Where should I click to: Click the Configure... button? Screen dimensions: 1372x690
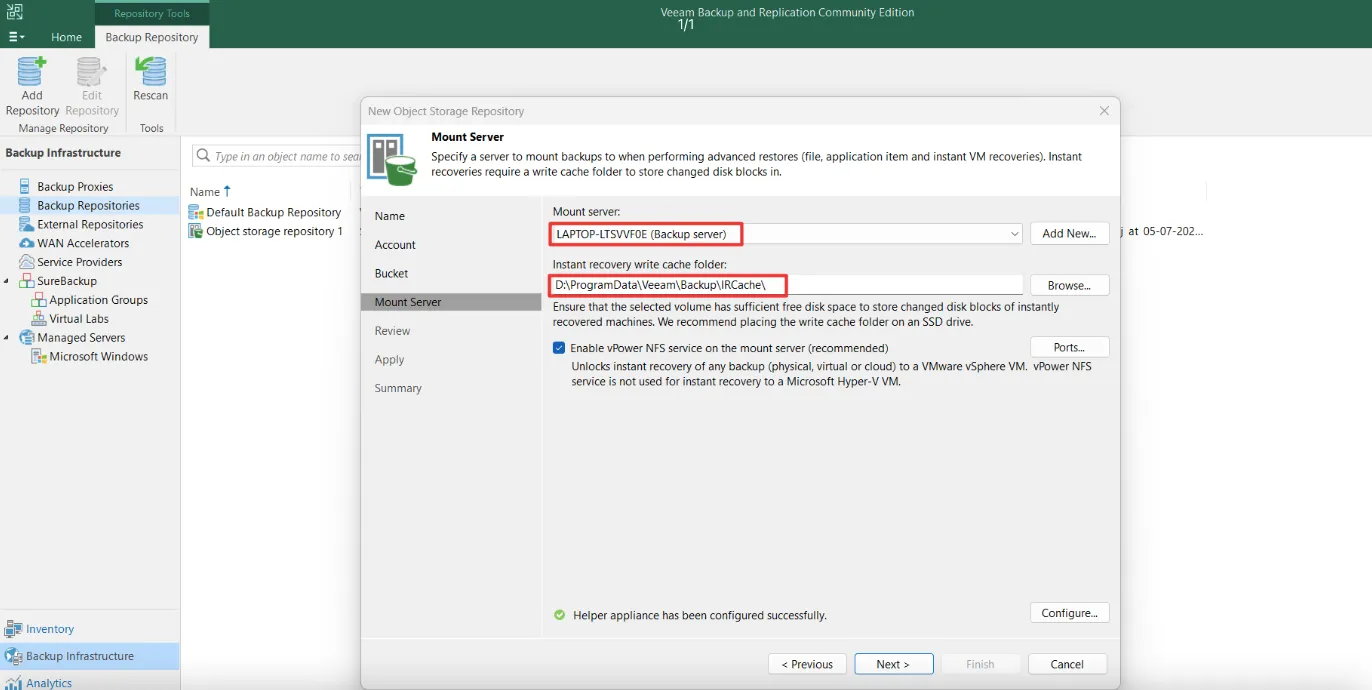(x=1069, y=612)
